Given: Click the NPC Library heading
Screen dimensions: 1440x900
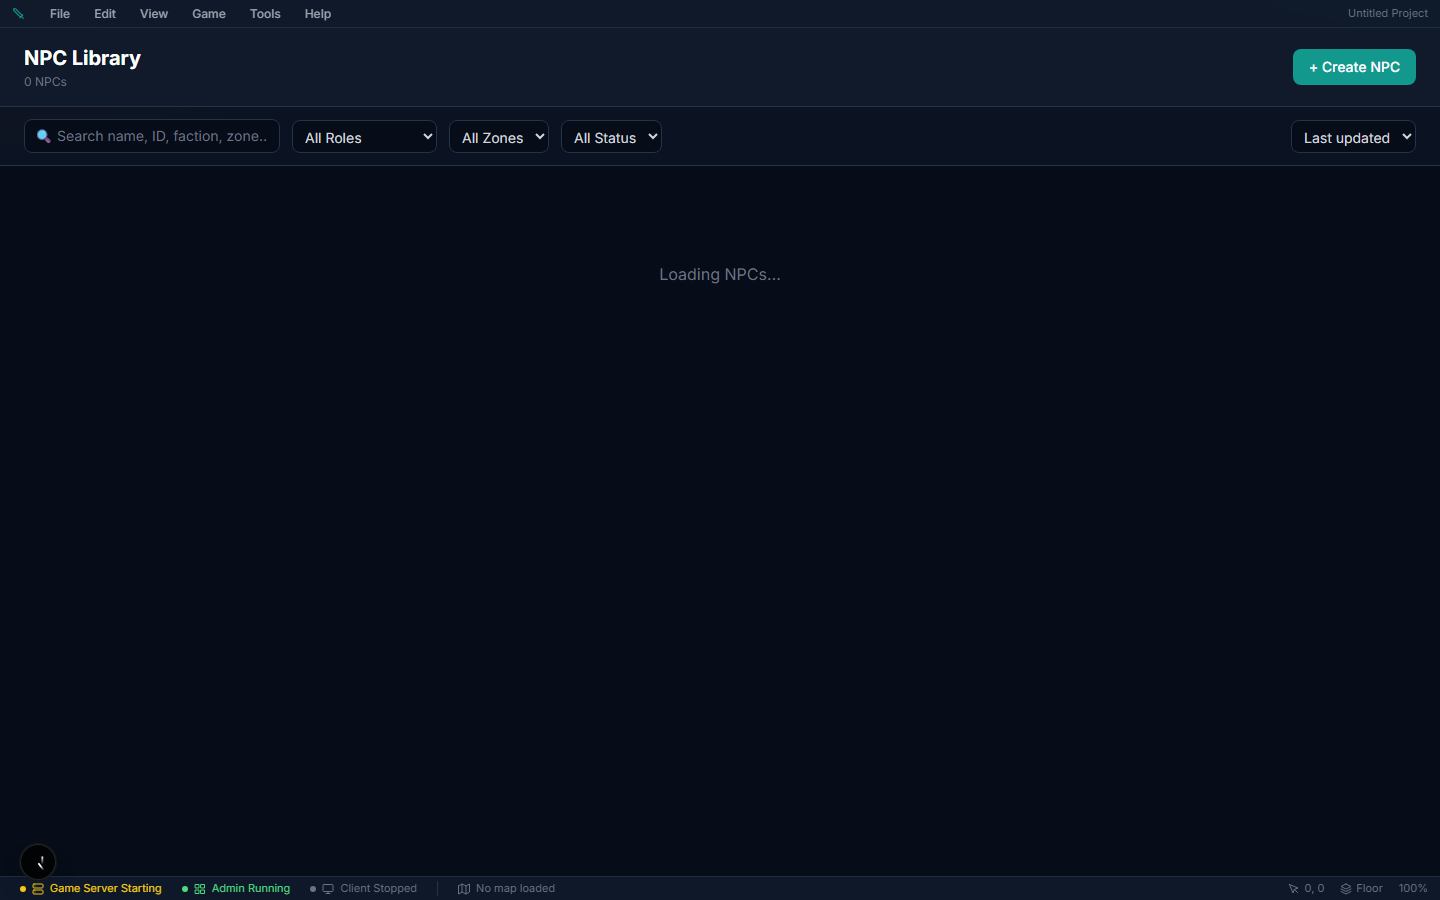Looking at the screenshot, I should pos(82,58).
